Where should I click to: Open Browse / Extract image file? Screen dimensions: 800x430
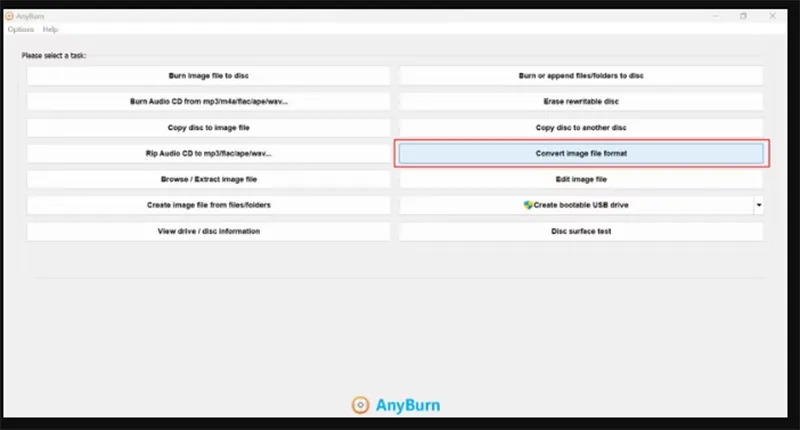(208, 180)
